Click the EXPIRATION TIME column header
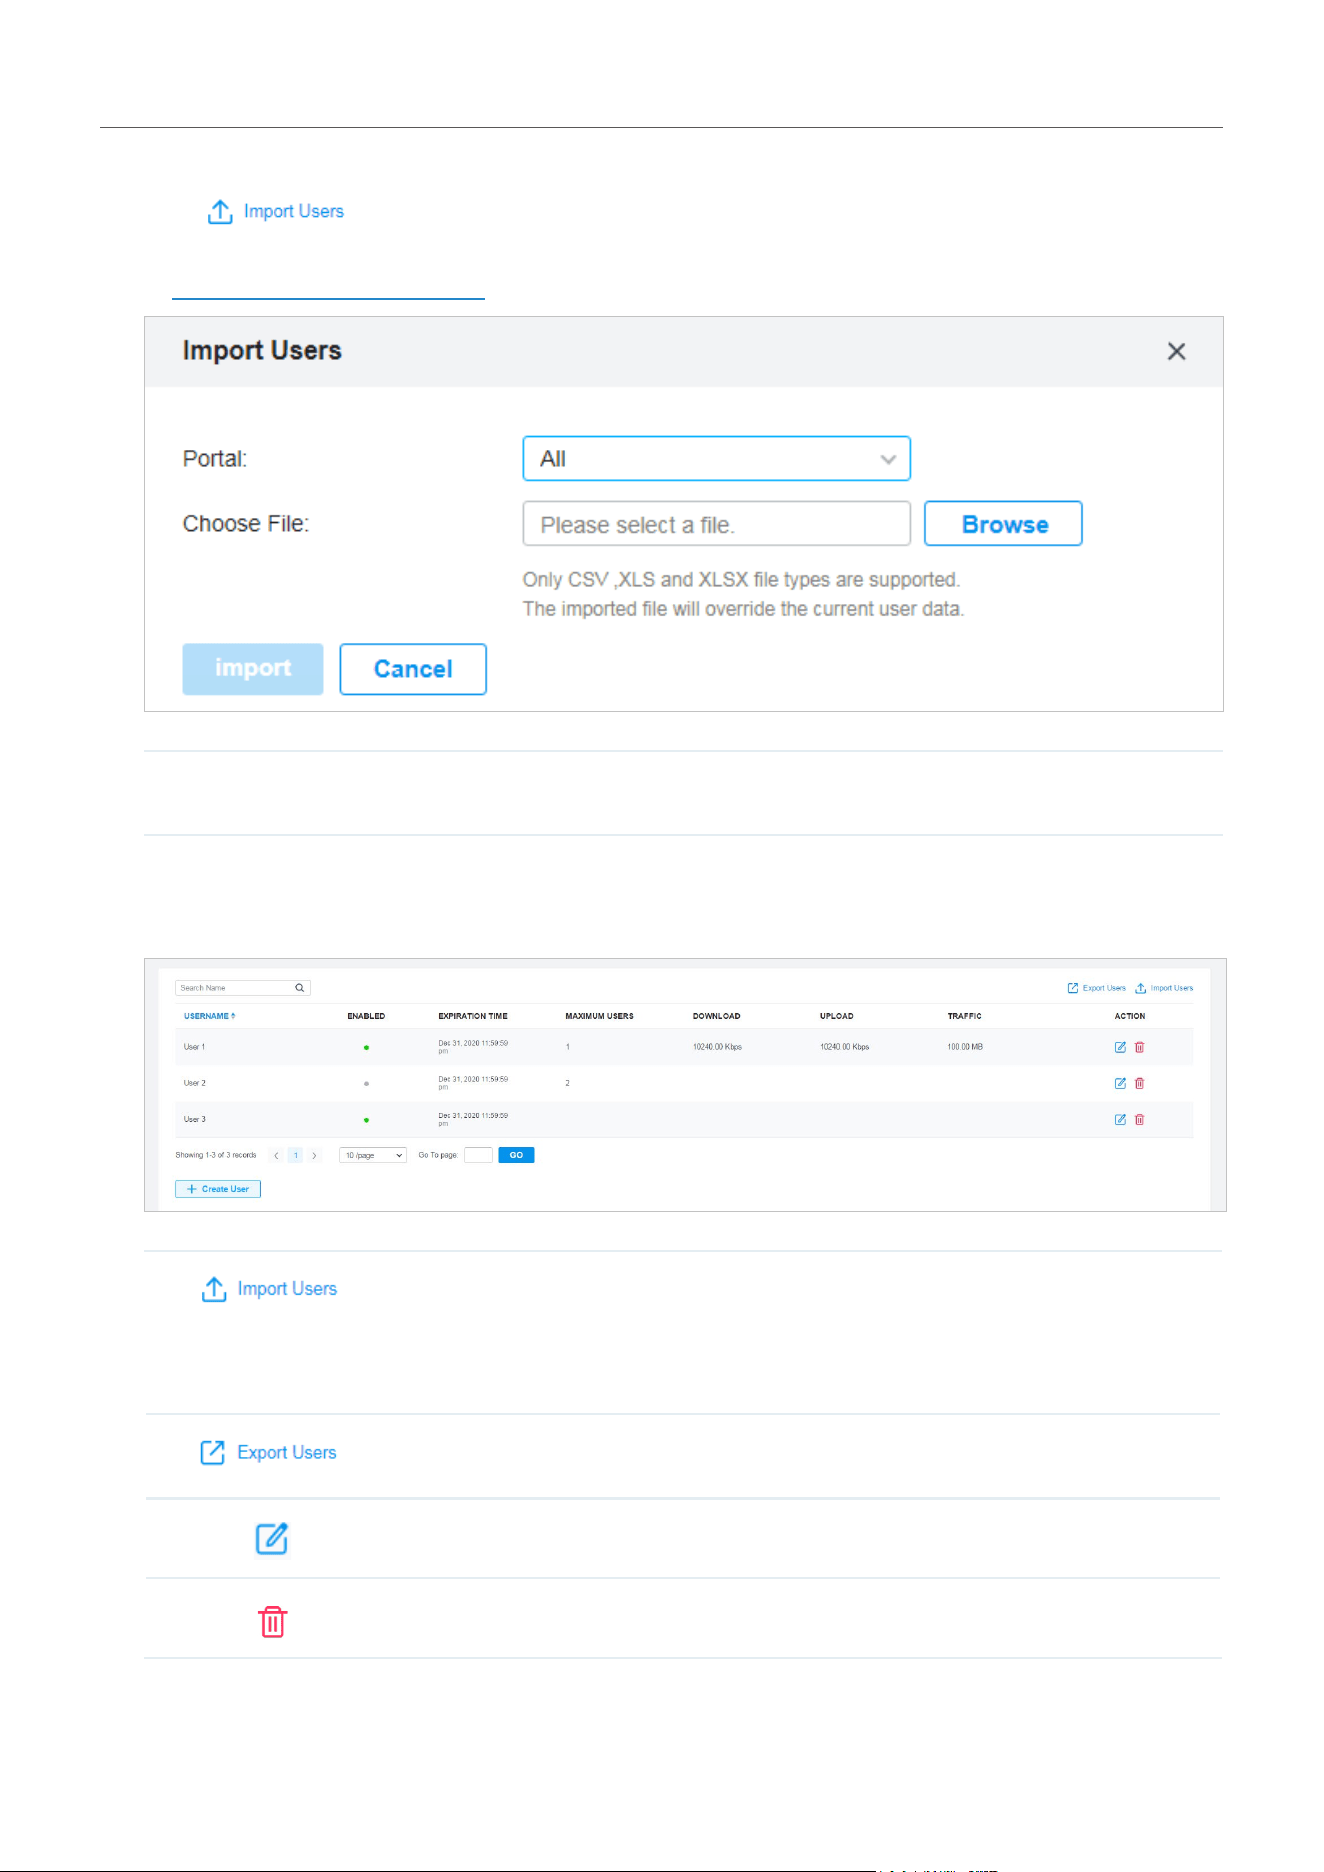Viewport: 1324px width, 1872px height. [x=473, y=1016]
